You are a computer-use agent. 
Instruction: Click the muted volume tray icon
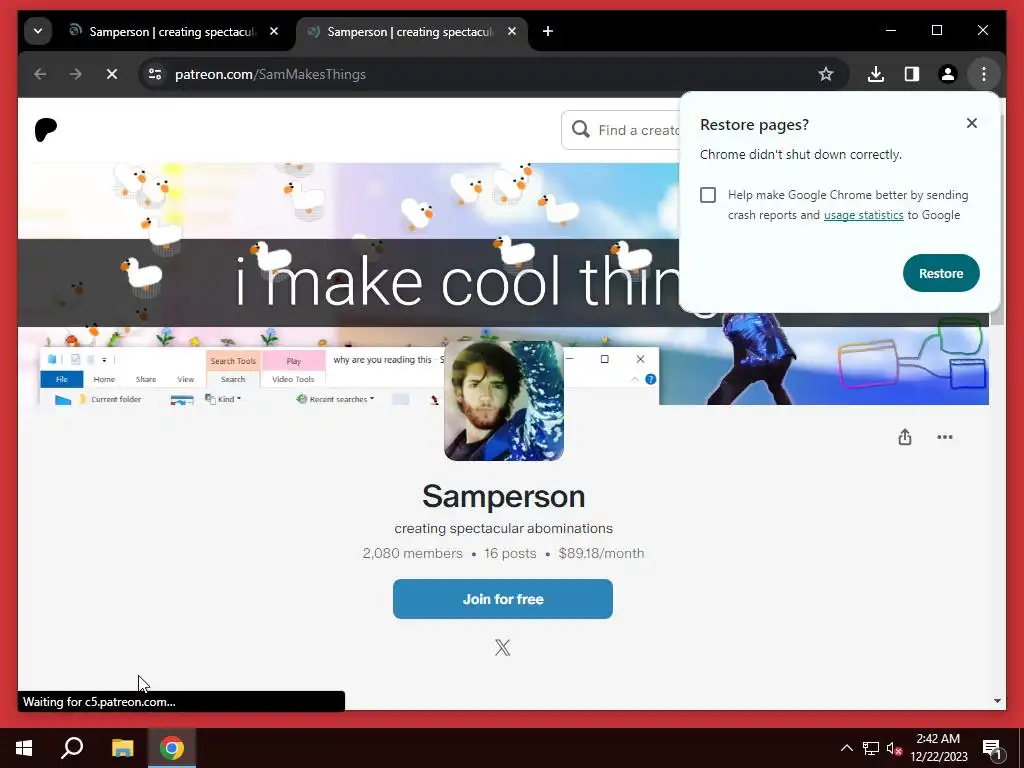point(894,748)
